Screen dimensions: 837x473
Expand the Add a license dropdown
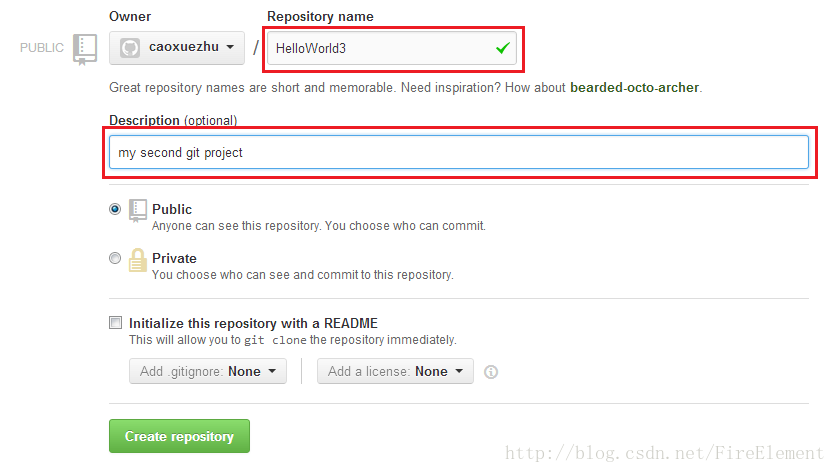point(395,371)
